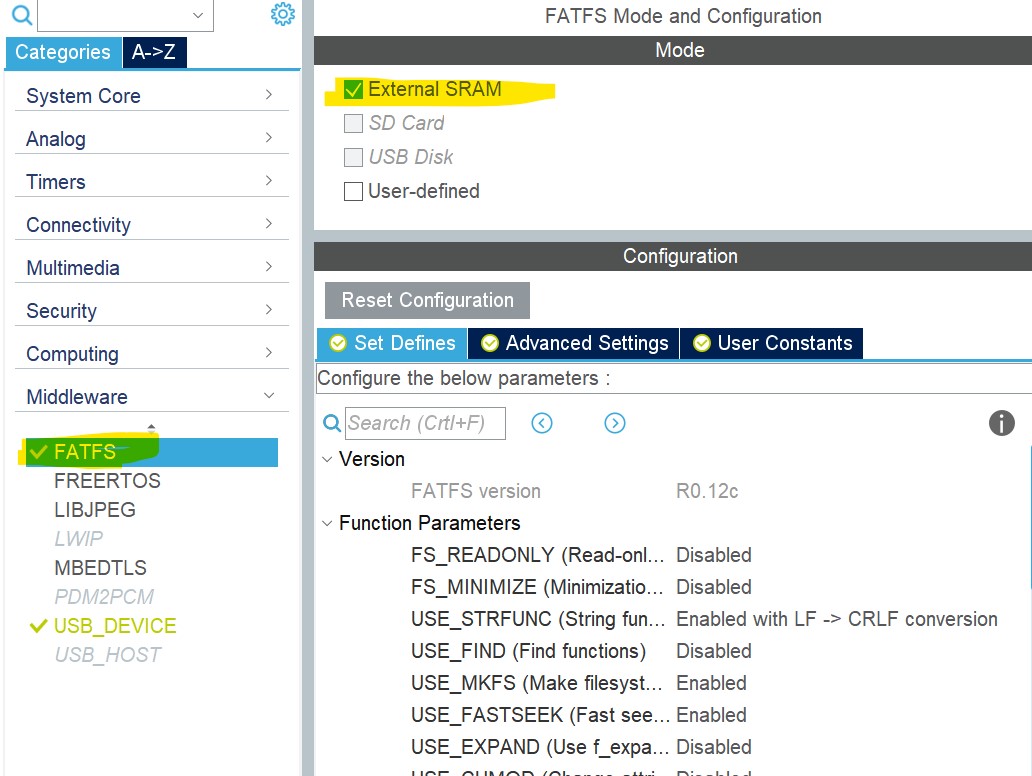Open the Set Defines tab

click(392, 343)
